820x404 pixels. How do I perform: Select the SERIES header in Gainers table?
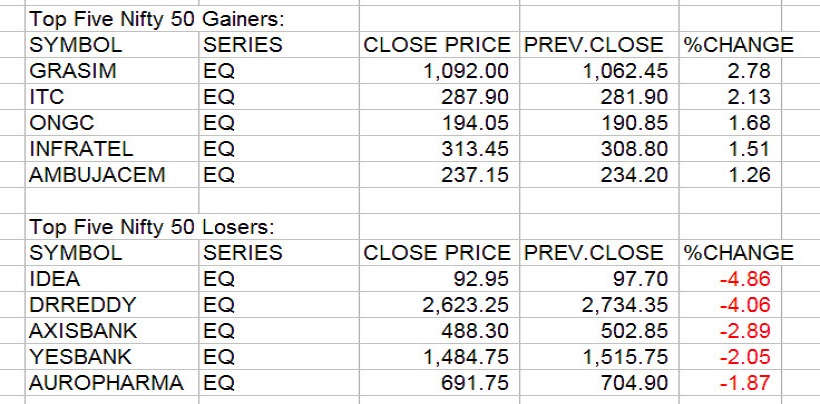pos(242,45)
